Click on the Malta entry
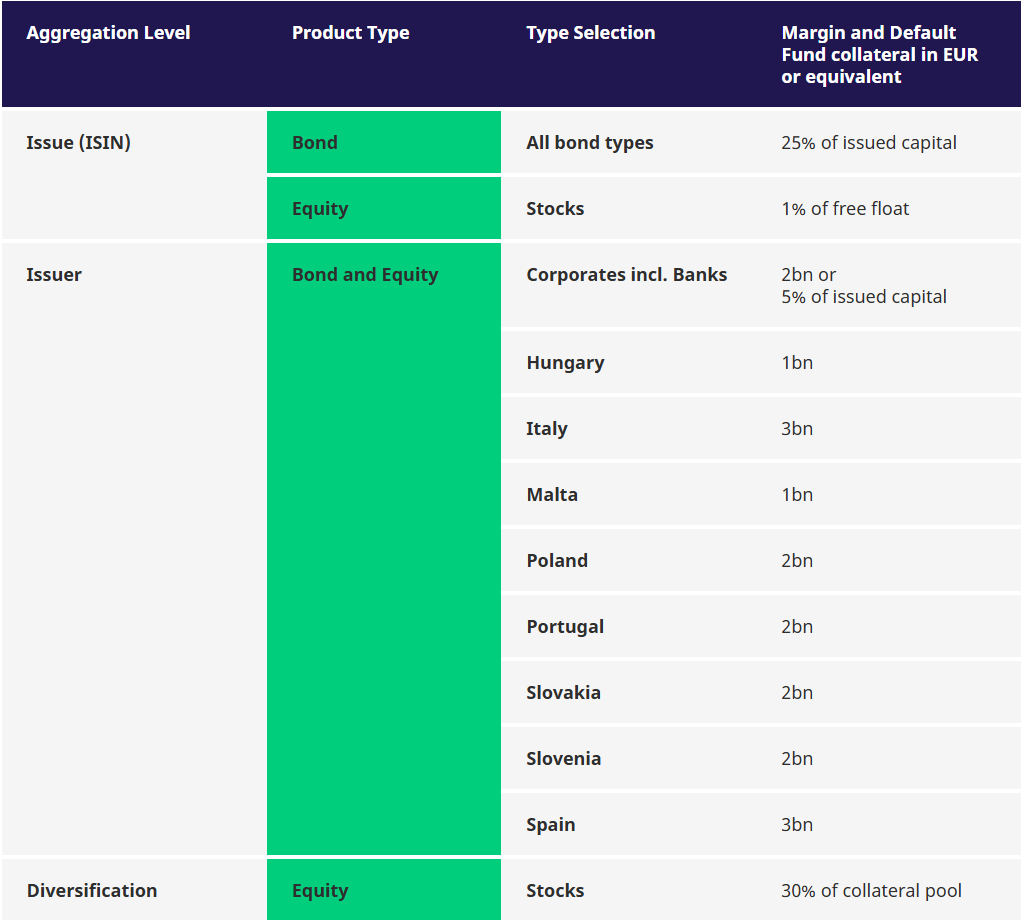Viewport: 1022px width, 922px height. click(x=552, y=494)
